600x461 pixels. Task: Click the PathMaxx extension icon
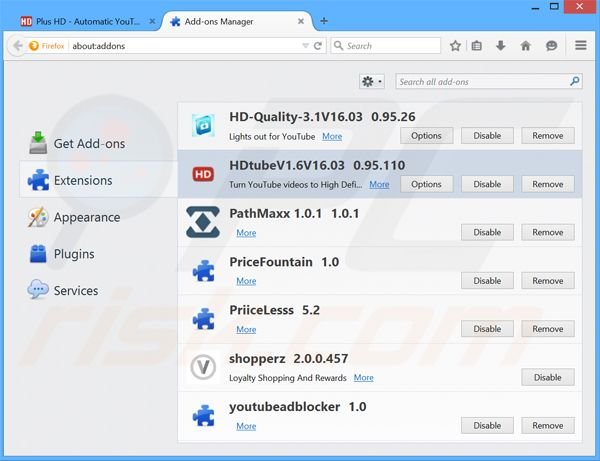pos(203,222)
